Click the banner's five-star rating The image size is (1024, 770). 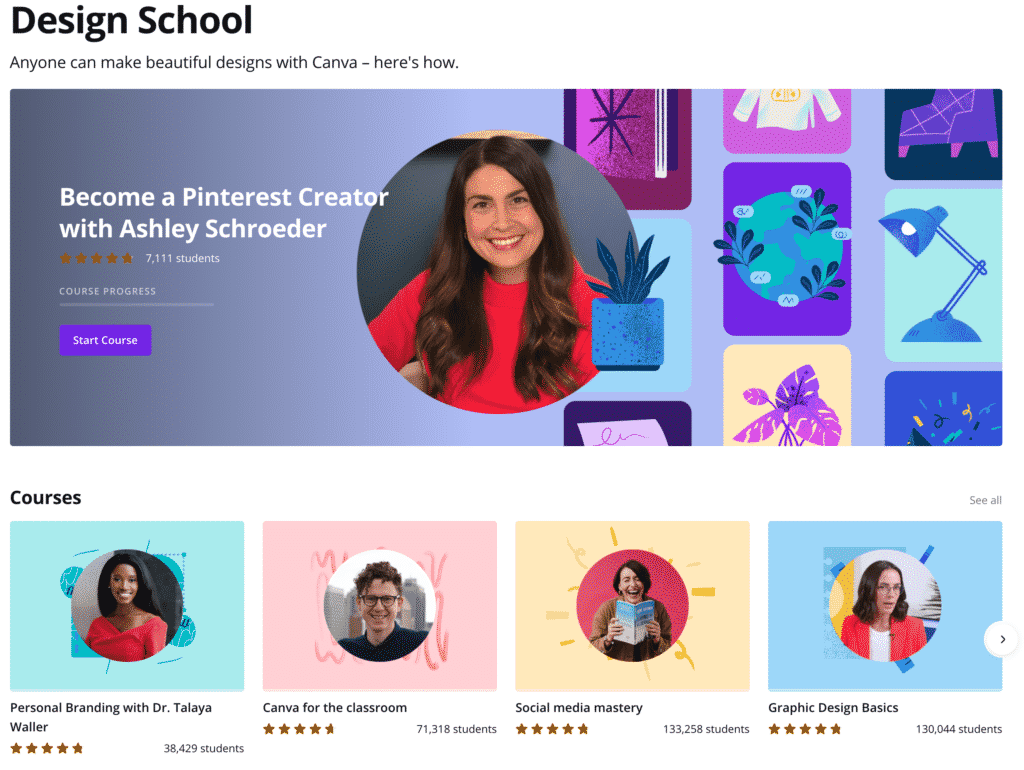click(96, 258)
